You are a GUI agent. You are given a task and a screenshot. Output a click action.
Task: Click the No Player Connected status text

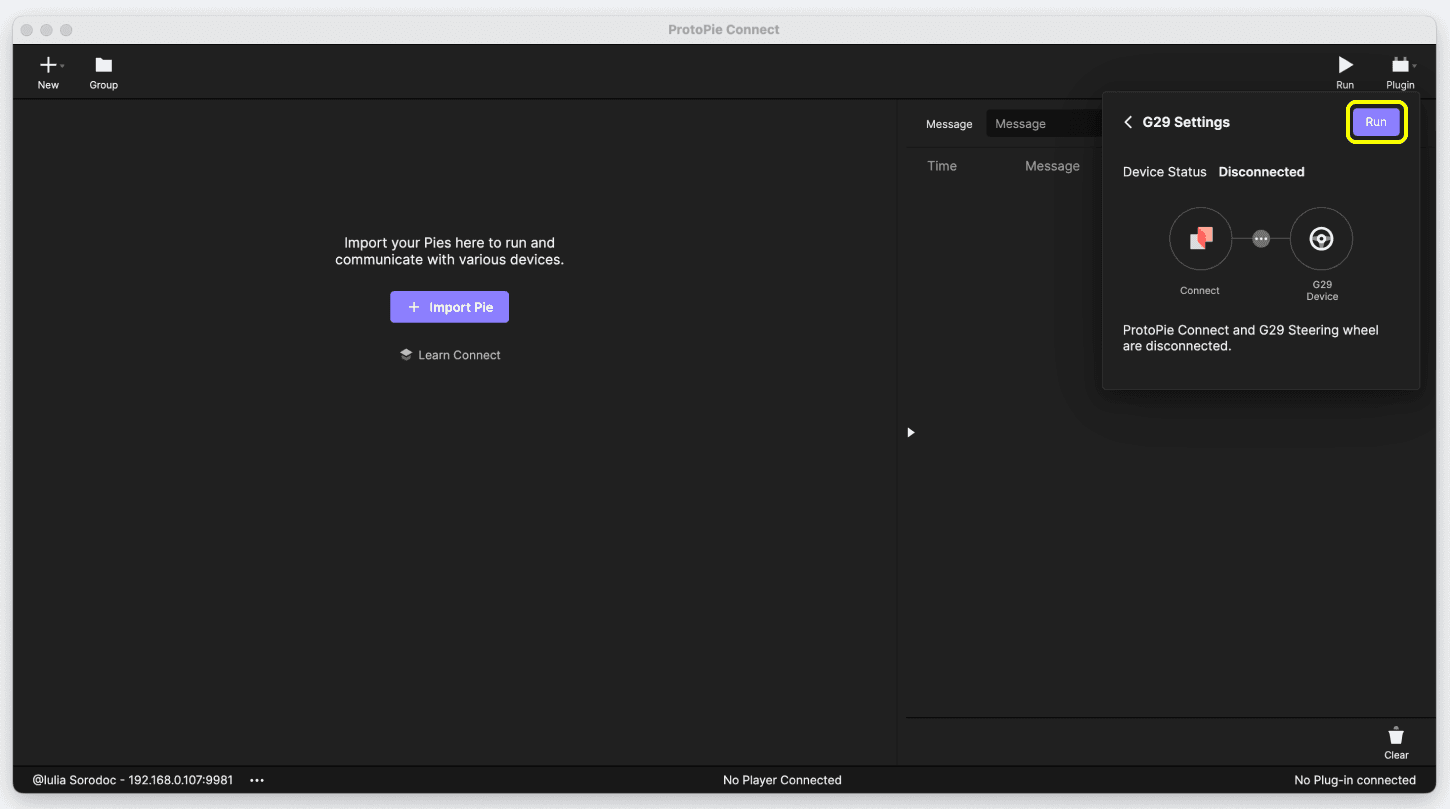[782, 779]
